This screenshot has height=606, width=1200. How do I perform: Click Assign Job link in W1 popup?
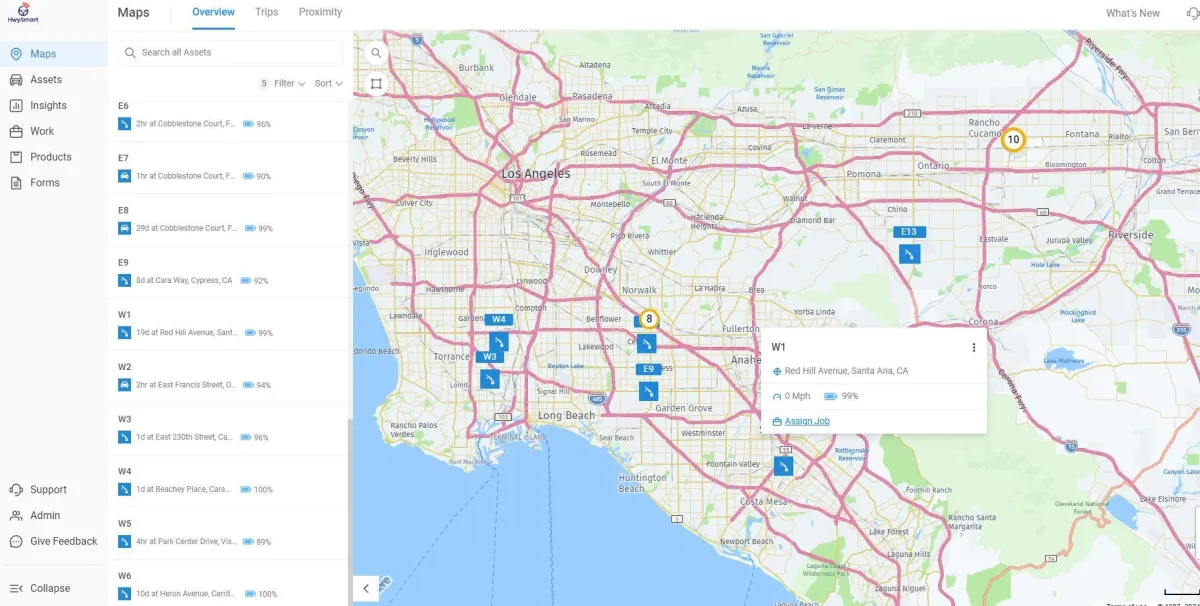pyautogui.click(x=807, y=421)
